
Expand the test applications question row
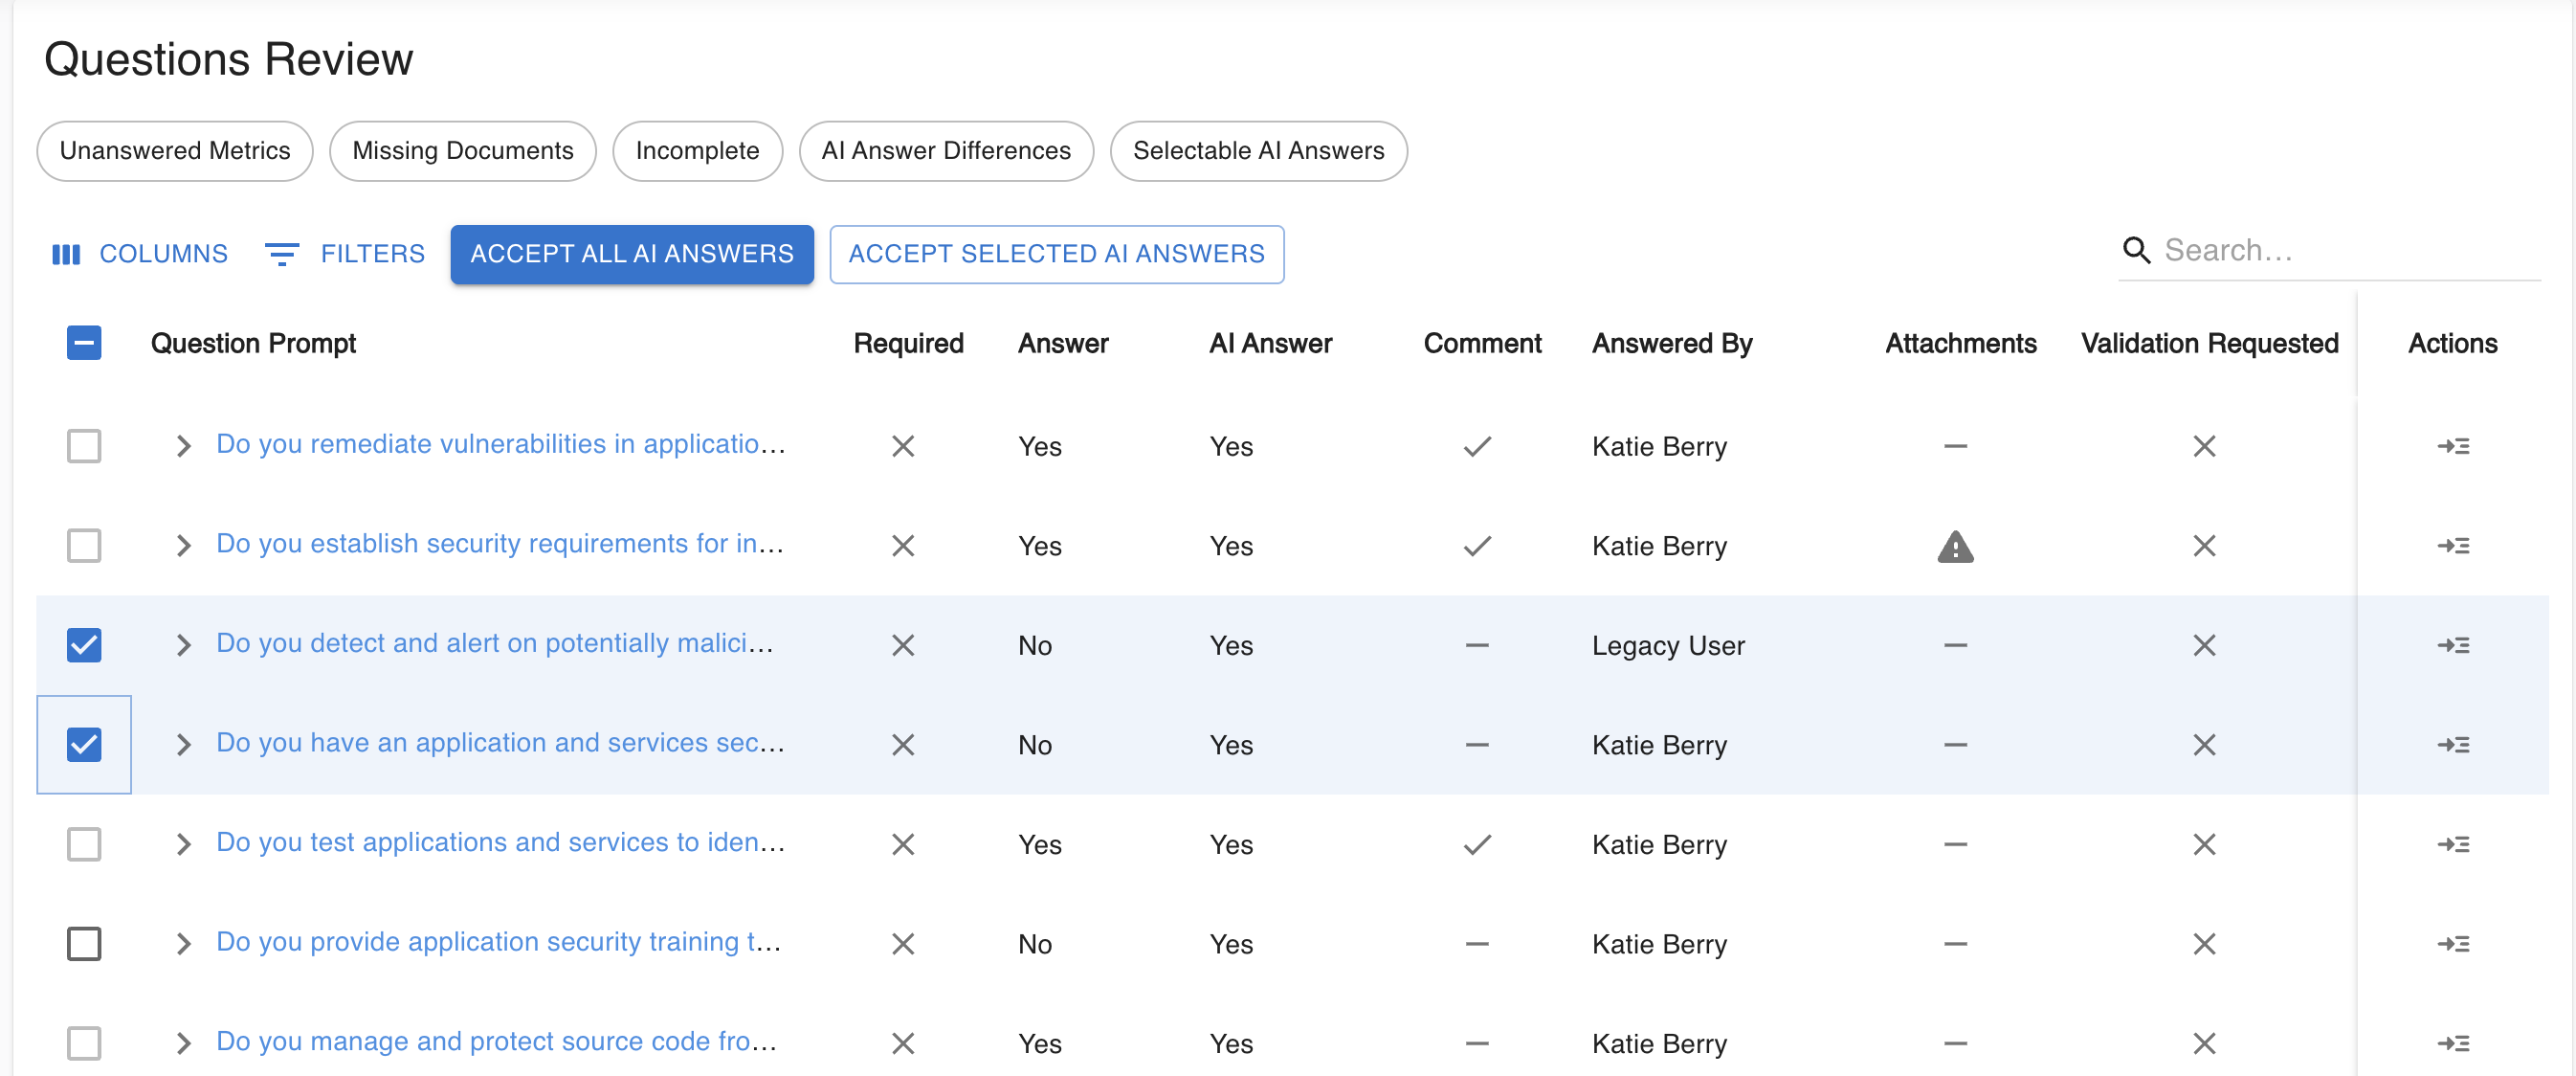[183, 844]
